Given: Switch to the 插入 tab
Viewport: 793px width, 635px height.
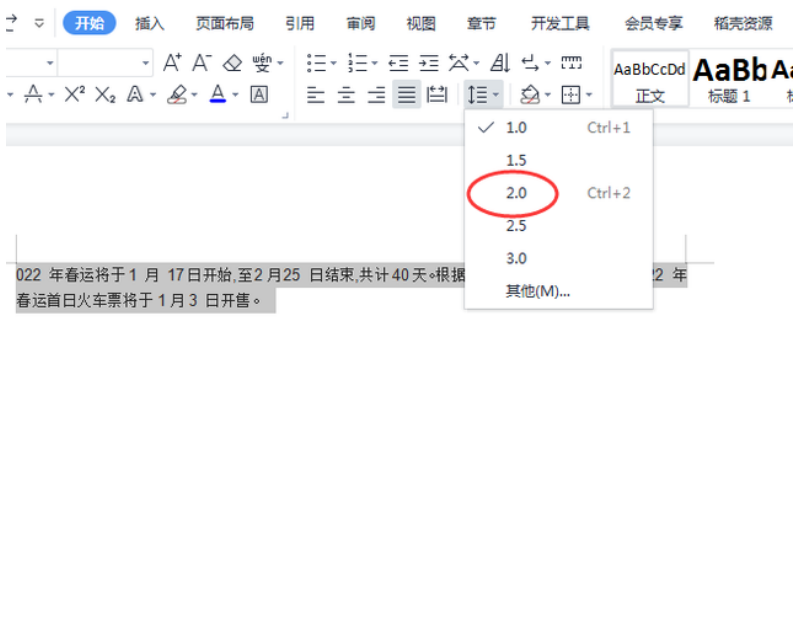Looking at the screenshot, I should 150,23.
